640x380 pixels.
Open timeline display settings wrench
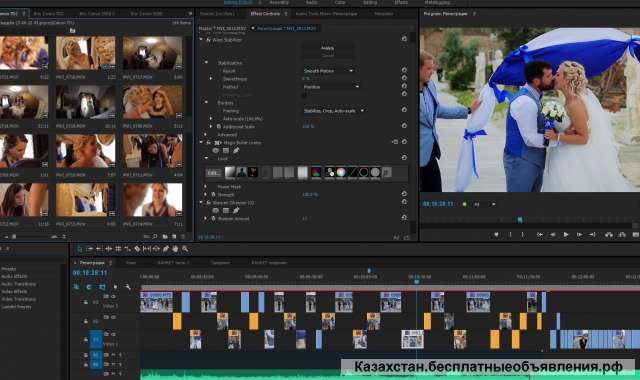pyautogui.click(x=127, y=287)
